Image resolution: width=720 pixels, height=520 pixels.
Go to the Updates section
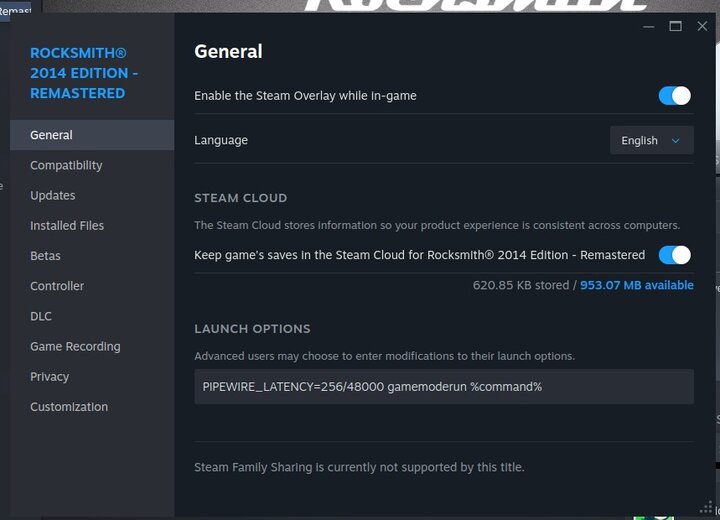point(52,196)
